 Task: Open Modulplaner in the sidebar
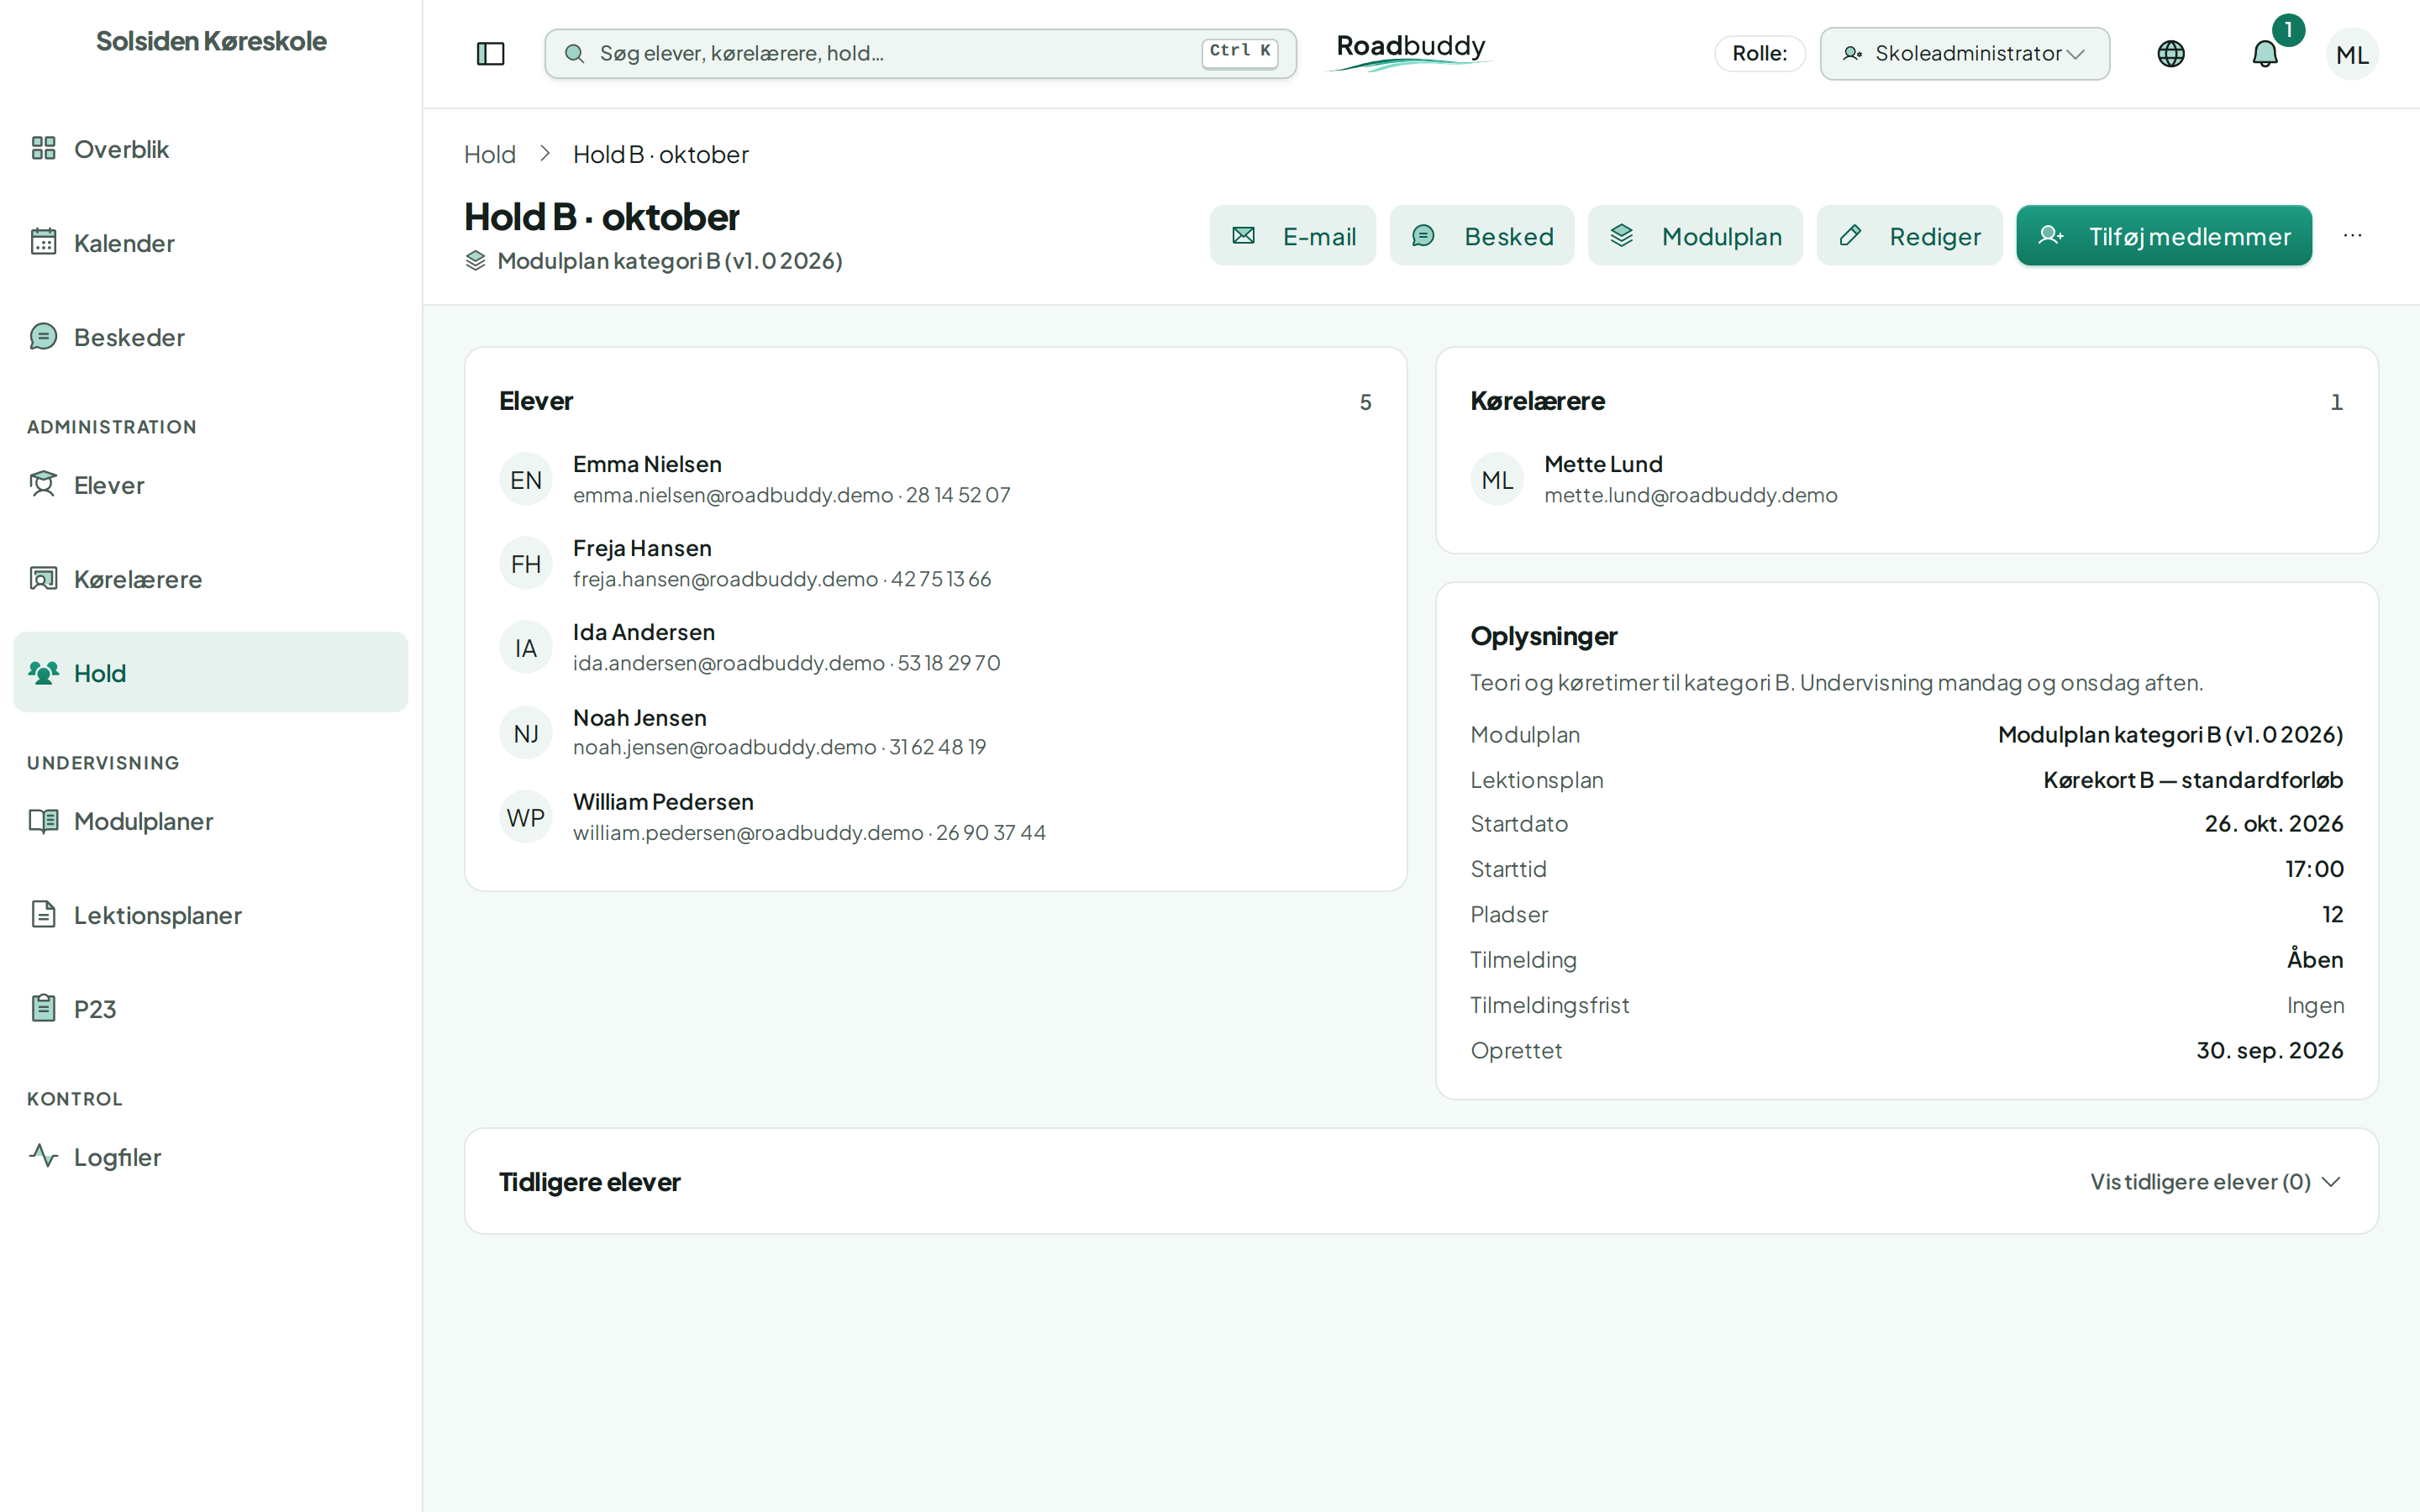click(x=211, y=821)
